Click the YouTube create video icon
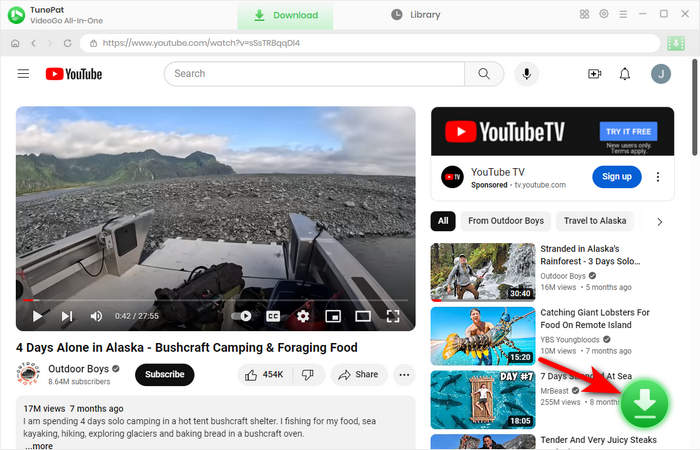The image size is (700, 450). coord(595,74)
